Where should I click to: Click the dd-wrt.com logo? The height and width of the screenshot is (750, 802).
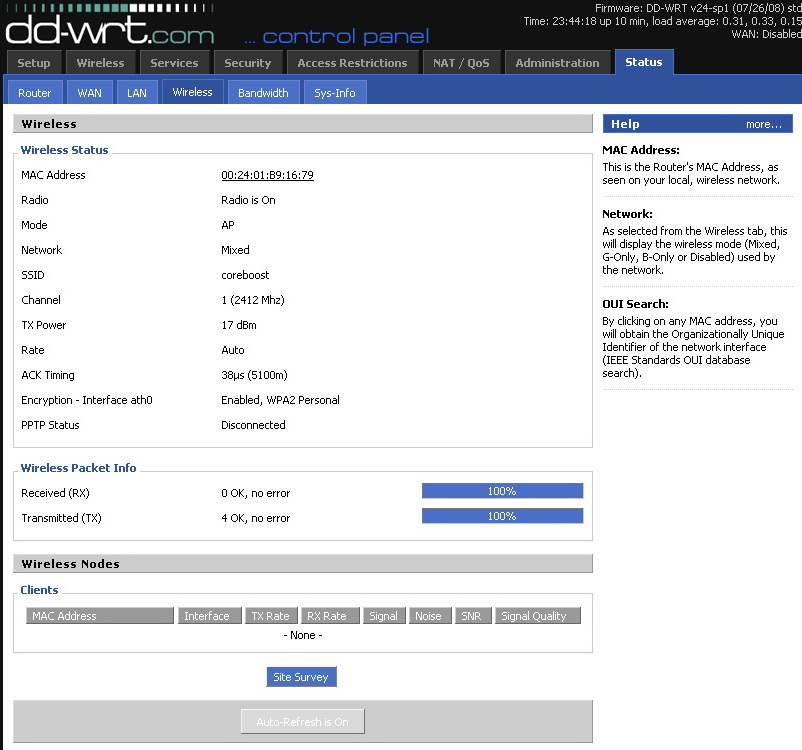tap(110, 28)
